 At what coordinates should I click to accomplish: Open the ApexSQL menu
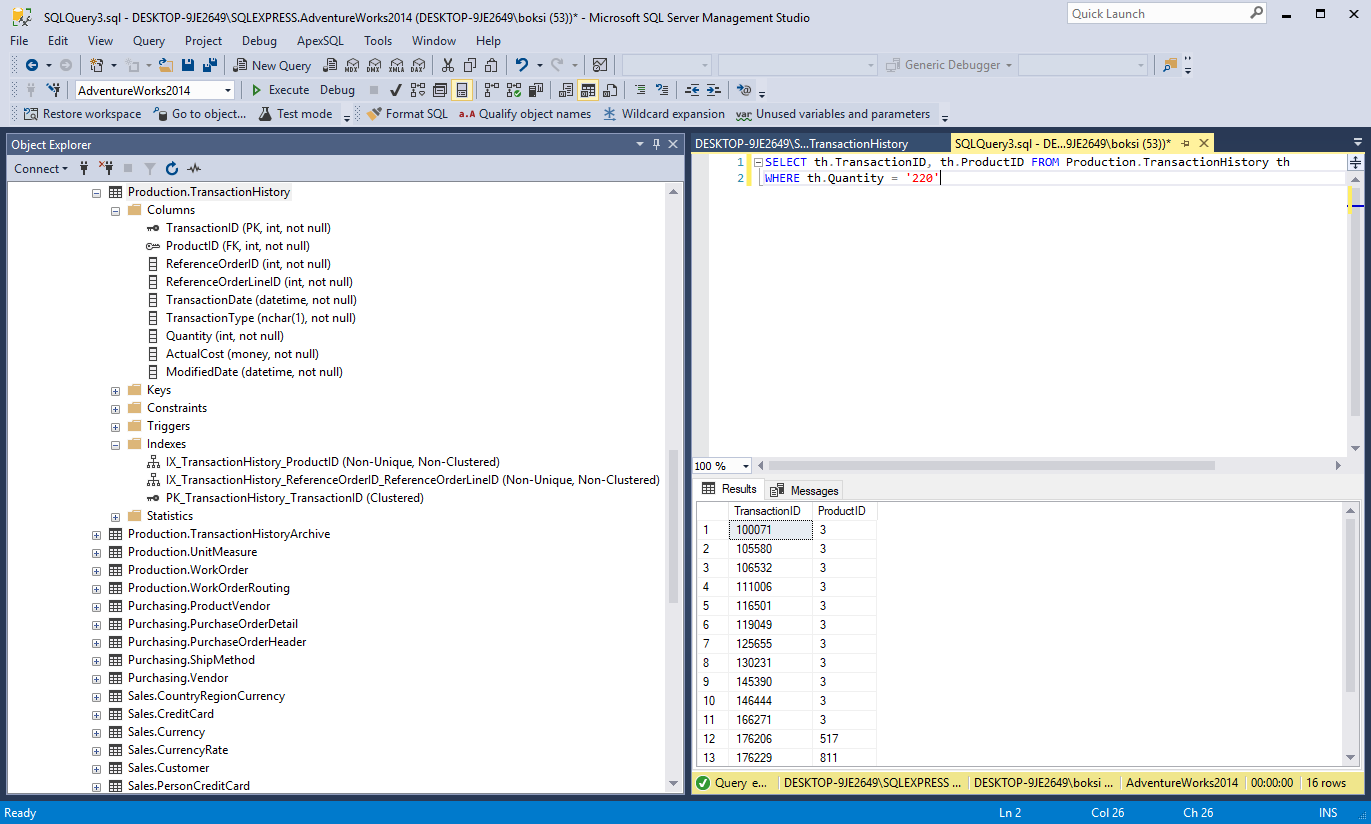coord(320,41)
